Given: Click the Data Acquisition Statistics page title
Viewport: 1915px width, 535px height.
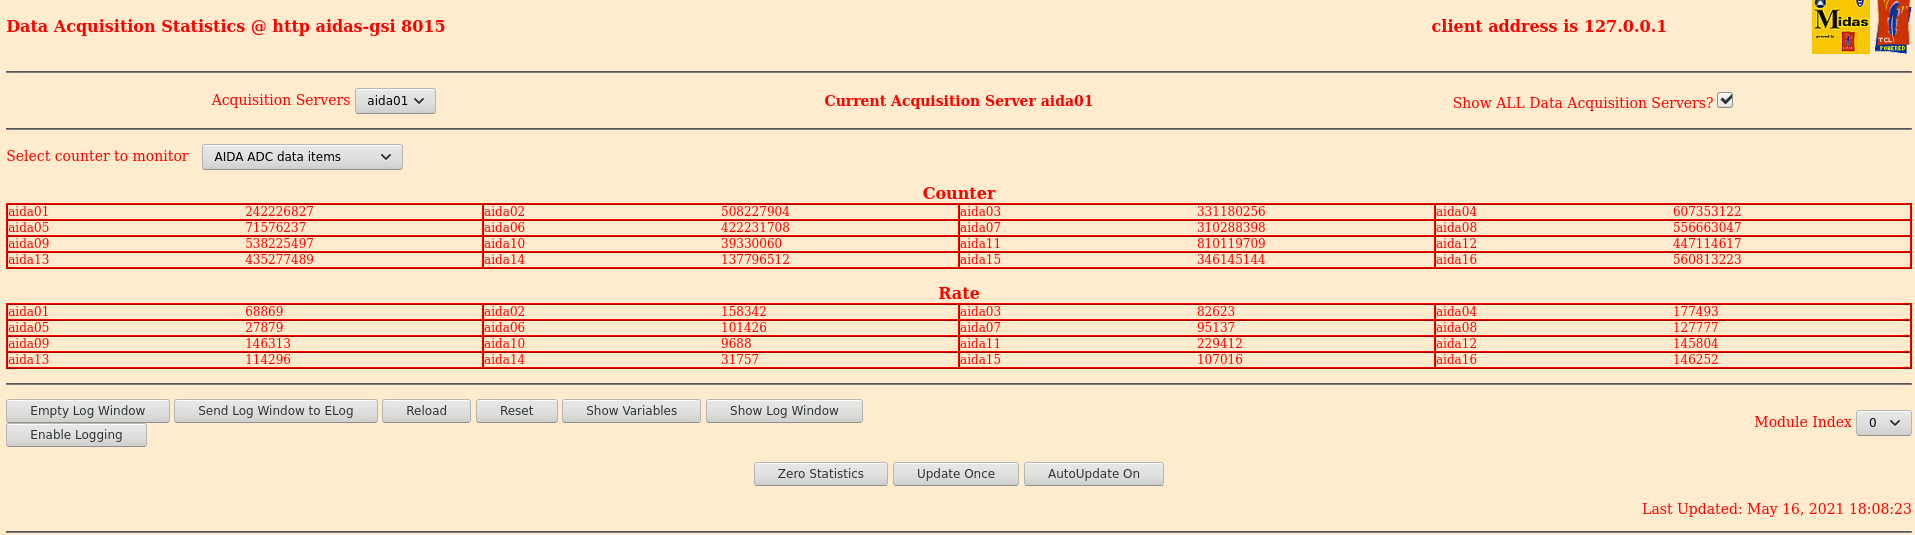Looking at the screenshot, I should [x=226, y=26].
